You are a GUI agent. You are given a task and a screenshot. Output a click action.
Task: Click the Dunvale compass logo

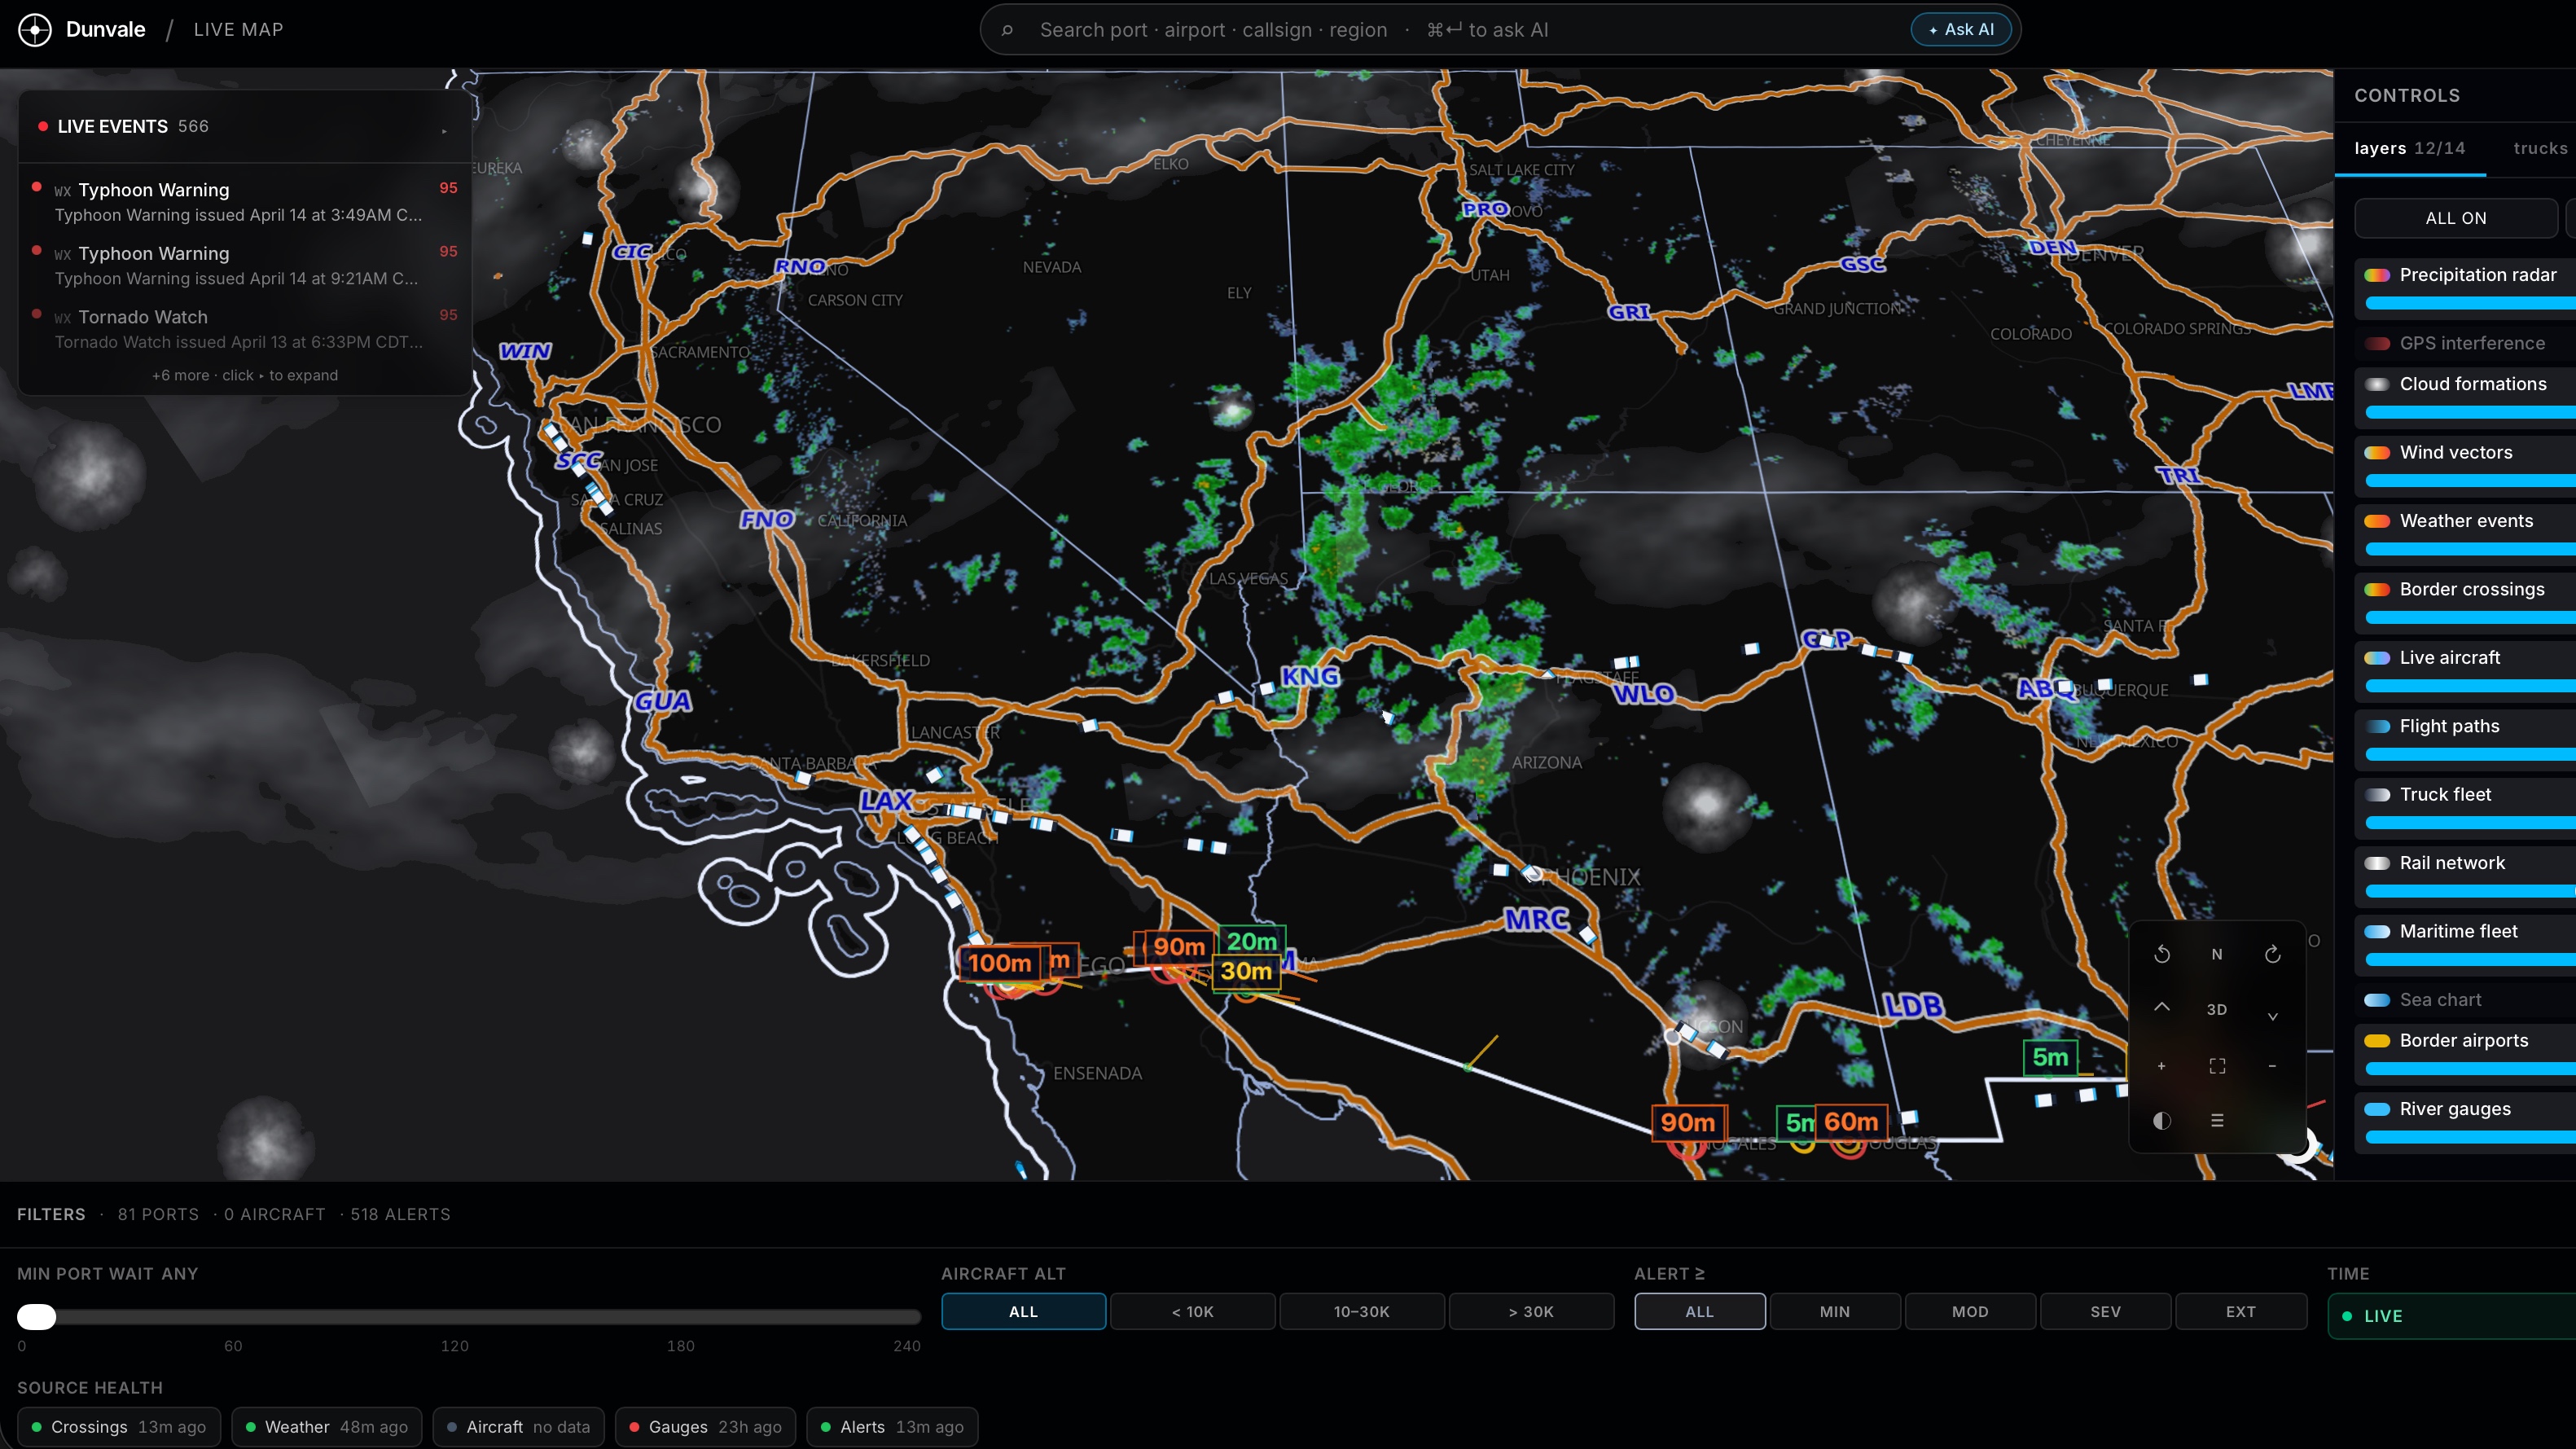(35, 29)
